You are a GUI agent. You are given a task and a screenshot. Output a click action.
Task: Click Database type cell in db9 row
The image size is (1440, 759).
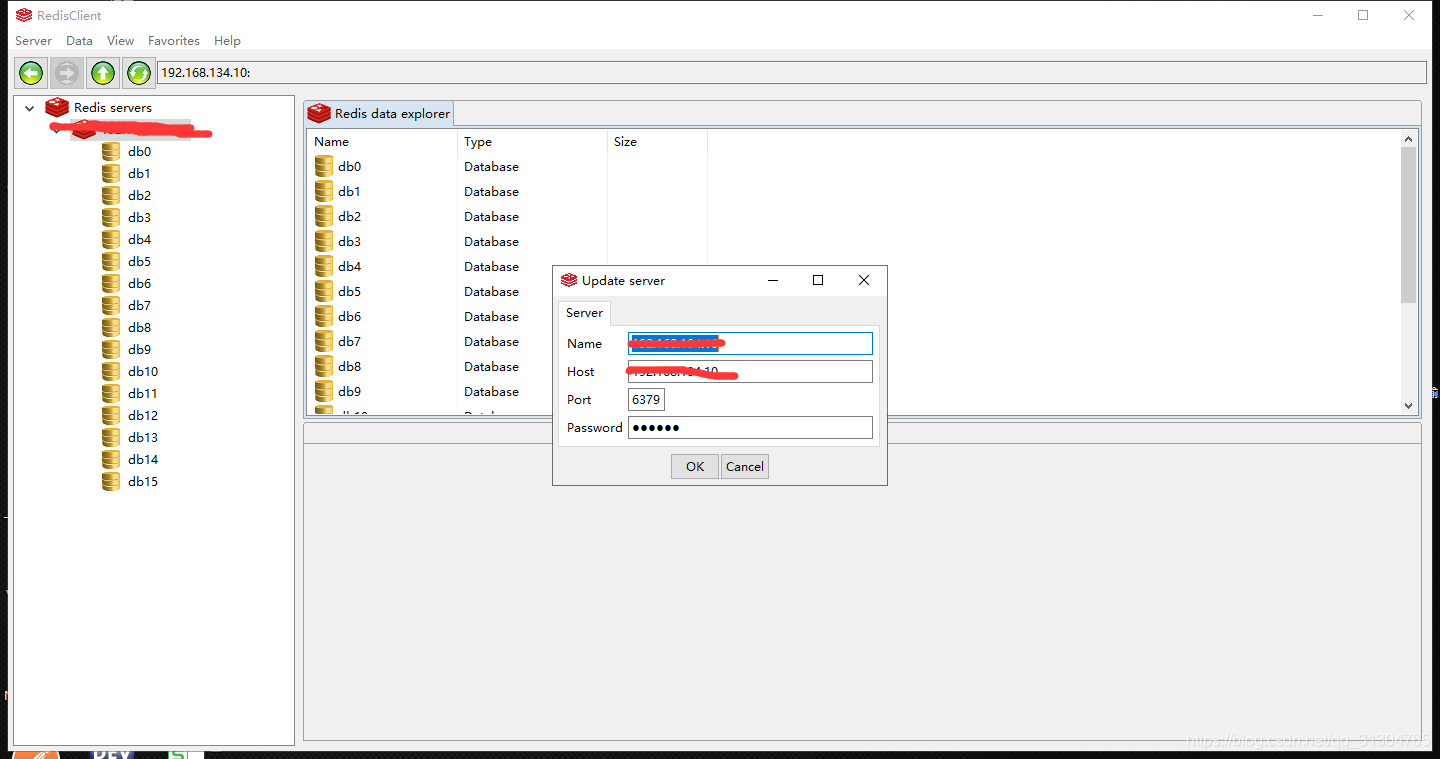pyautogui.click(x=491, y=392)
